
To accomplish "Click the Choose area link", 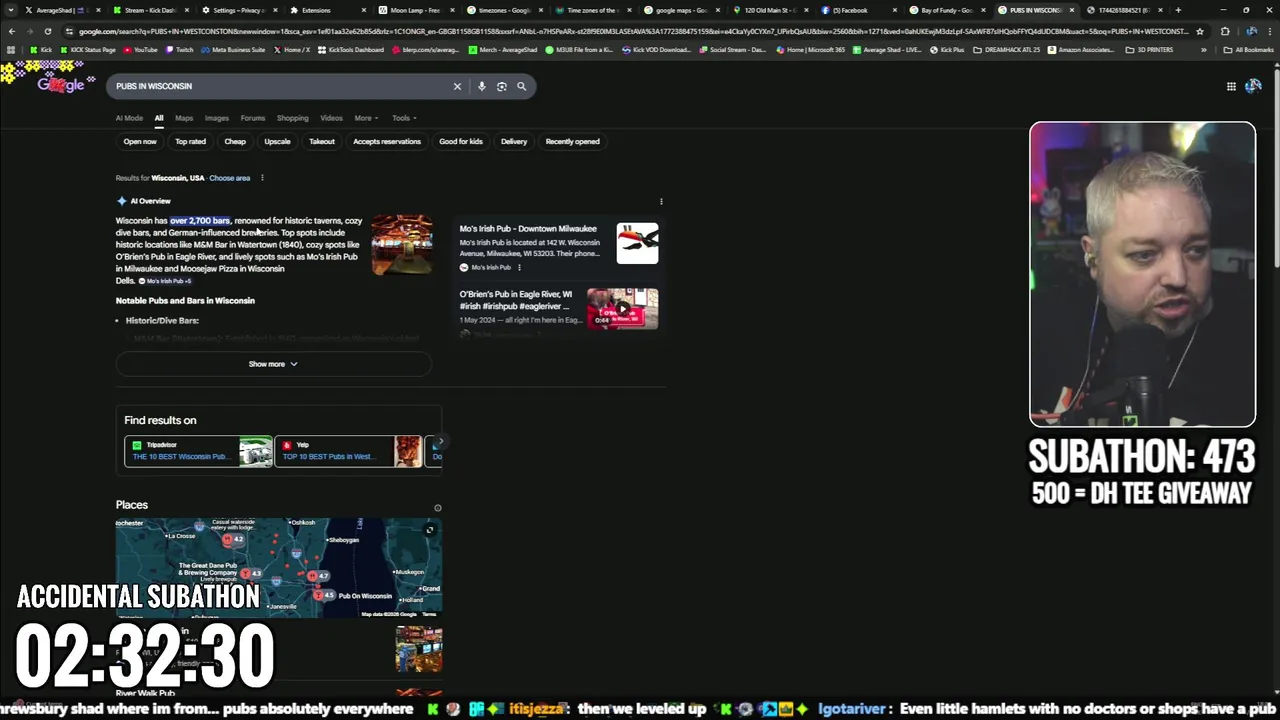I will click(230, 178).
